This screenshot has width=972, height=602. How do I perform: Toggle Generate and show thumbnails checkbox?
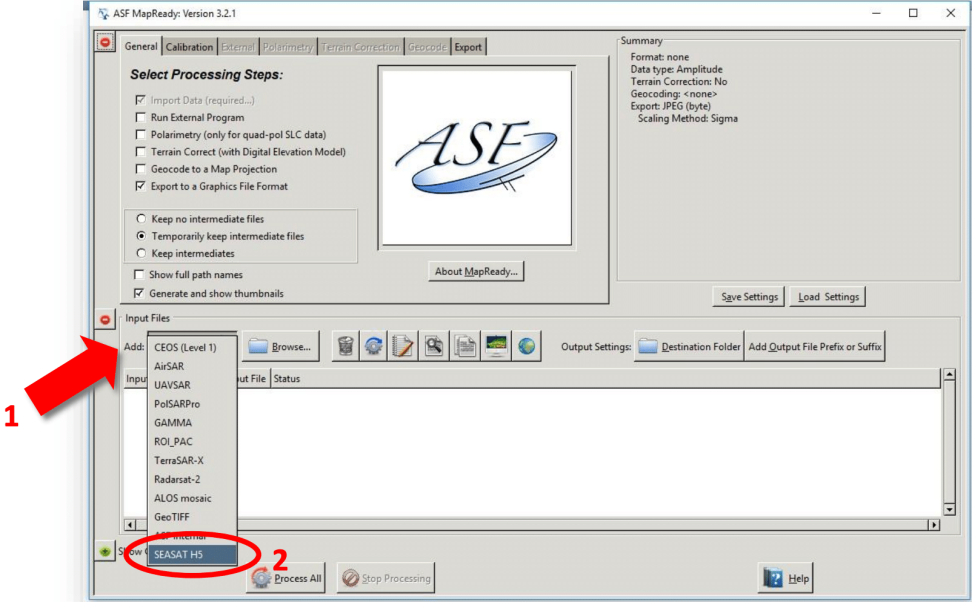tap(139, 293)
